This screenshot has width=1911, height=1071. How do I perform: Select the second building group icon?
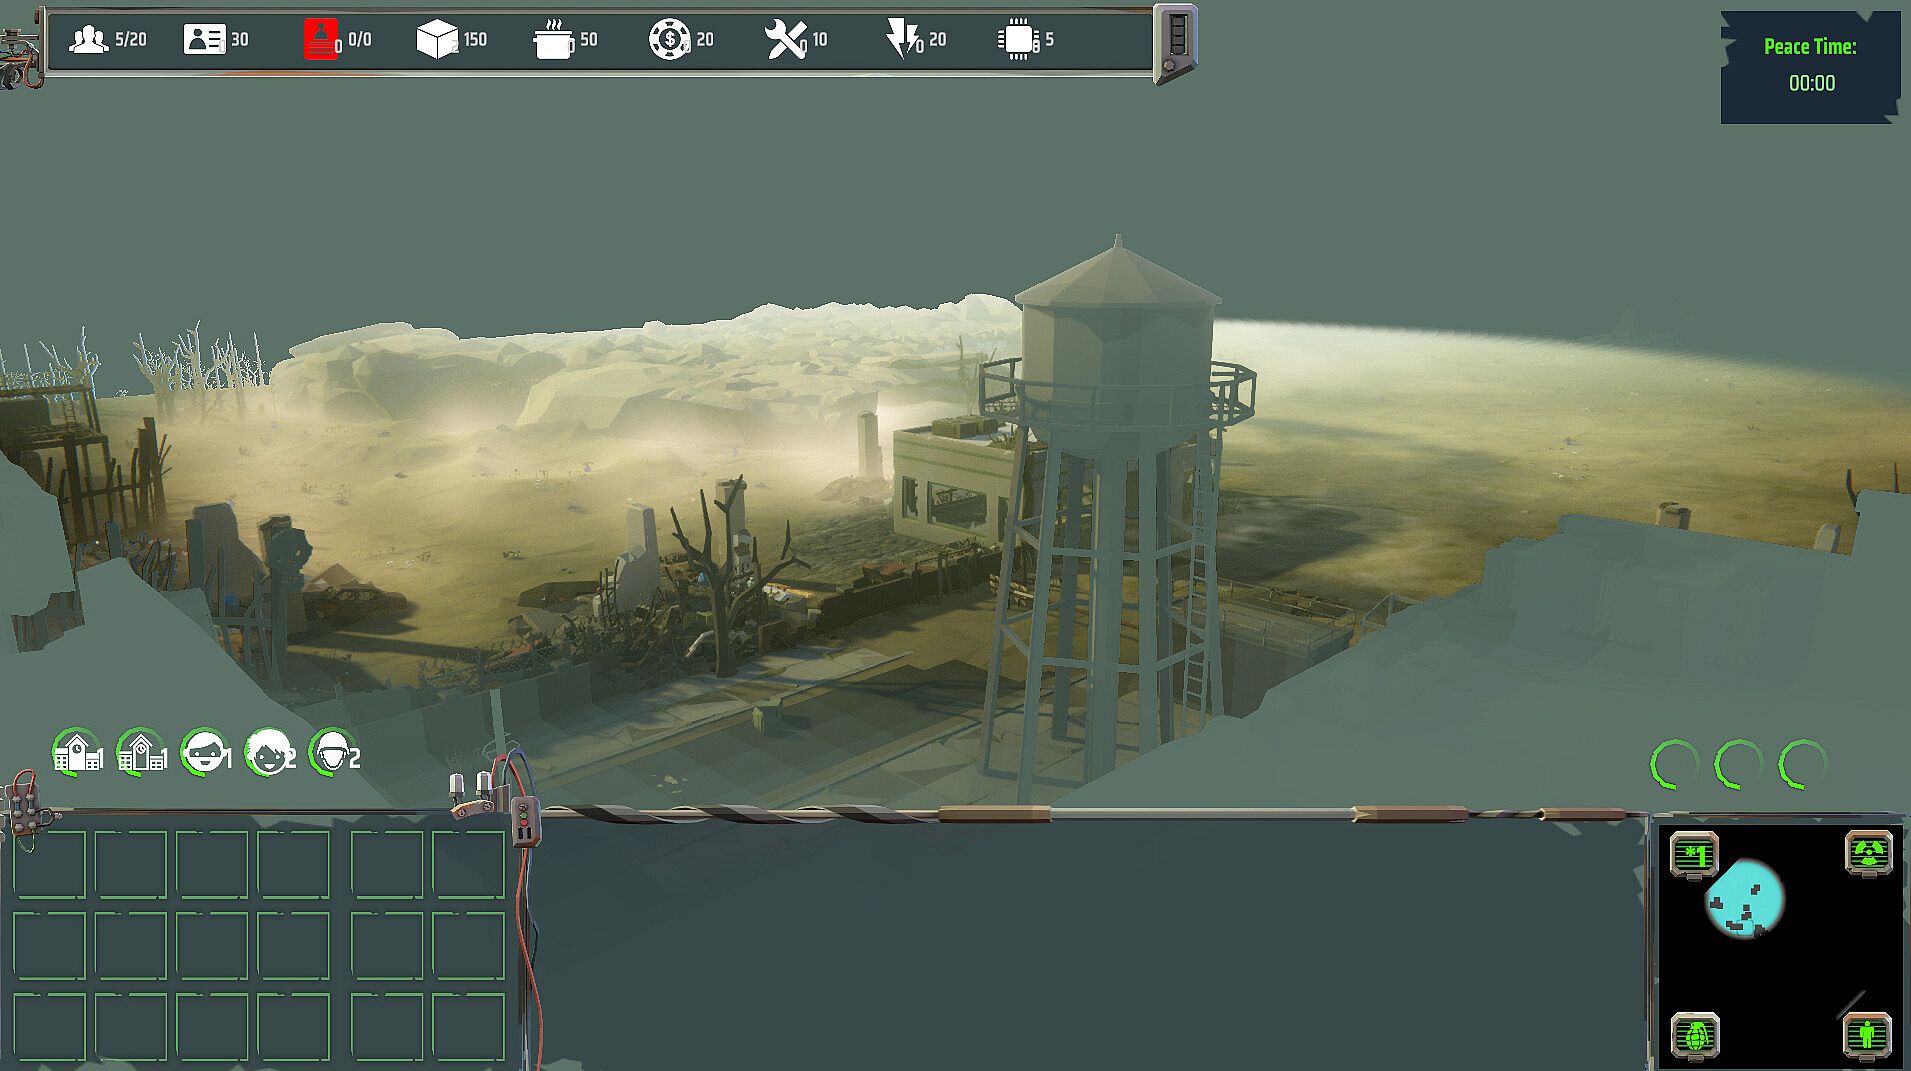pos(140,752)
